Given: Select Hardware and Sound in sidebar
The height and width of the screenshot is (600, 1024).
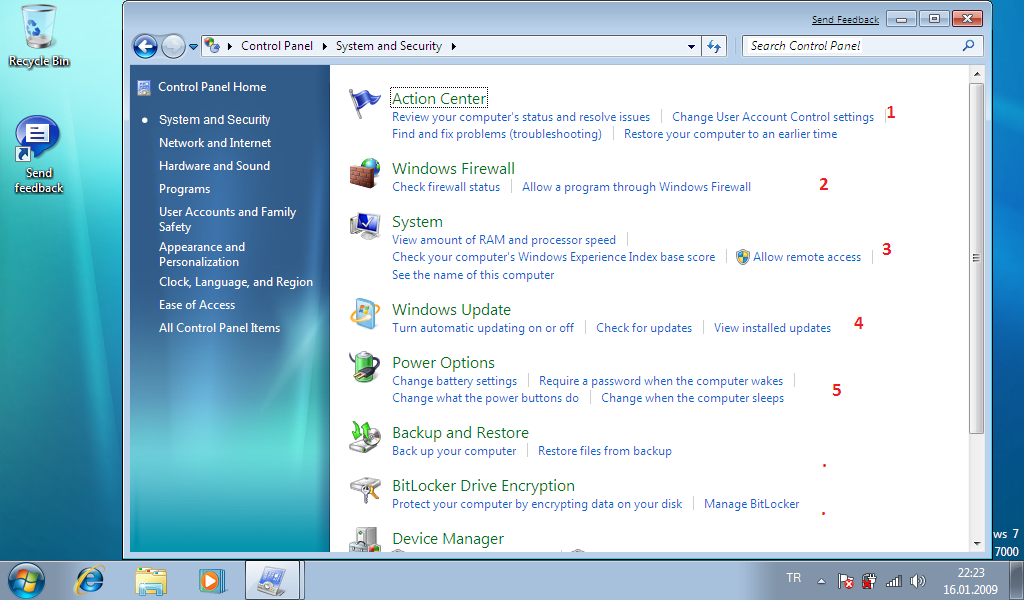Looking at the screenshot, I should (214, 166).
